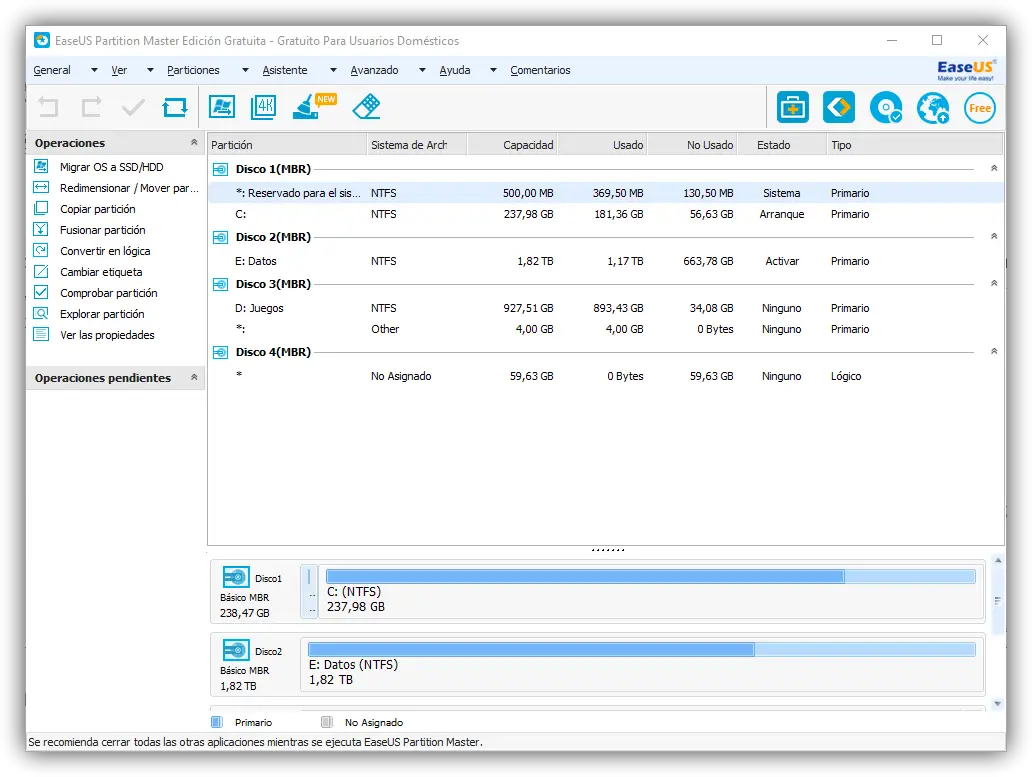
Task: Open the dropdown arrow next to General
Action: tap(94, 71)
